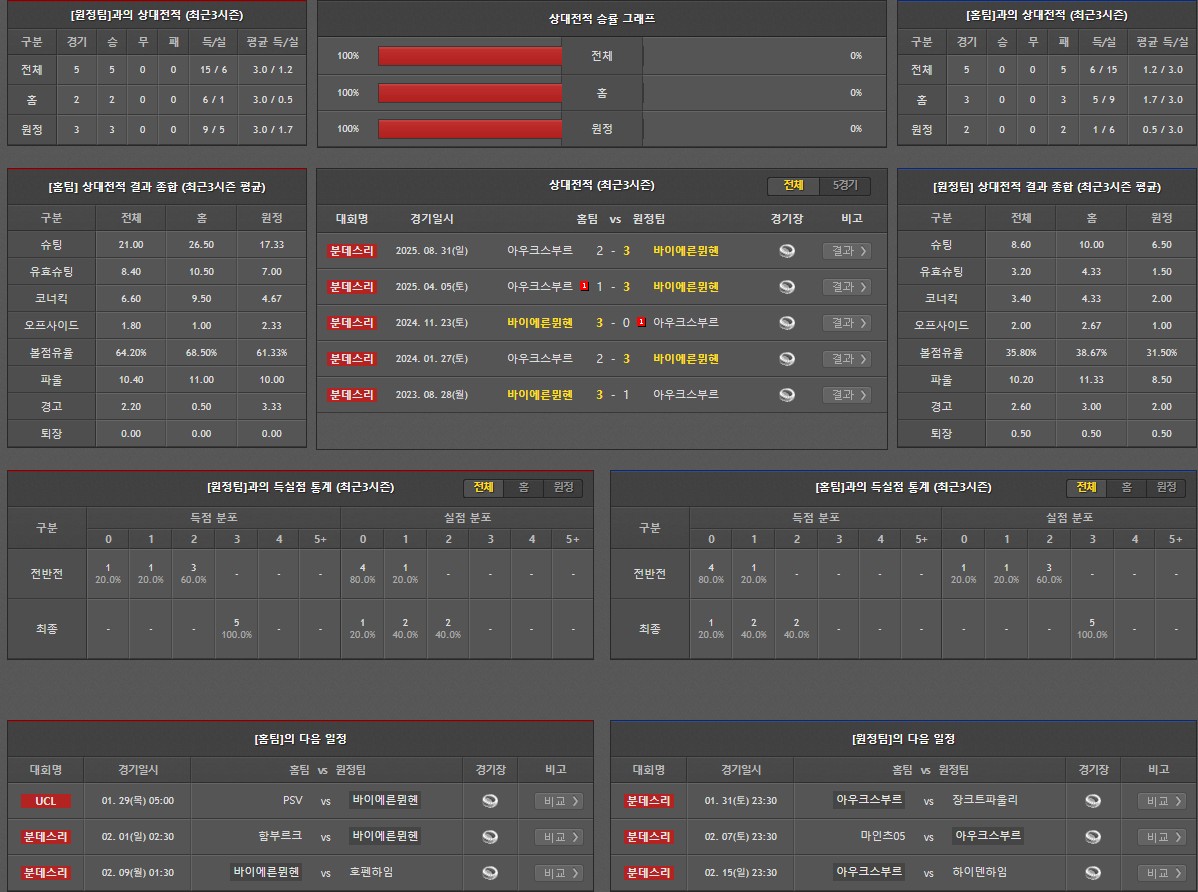Select 5경기 toggle in 상대전적 panel

(845, 186)
